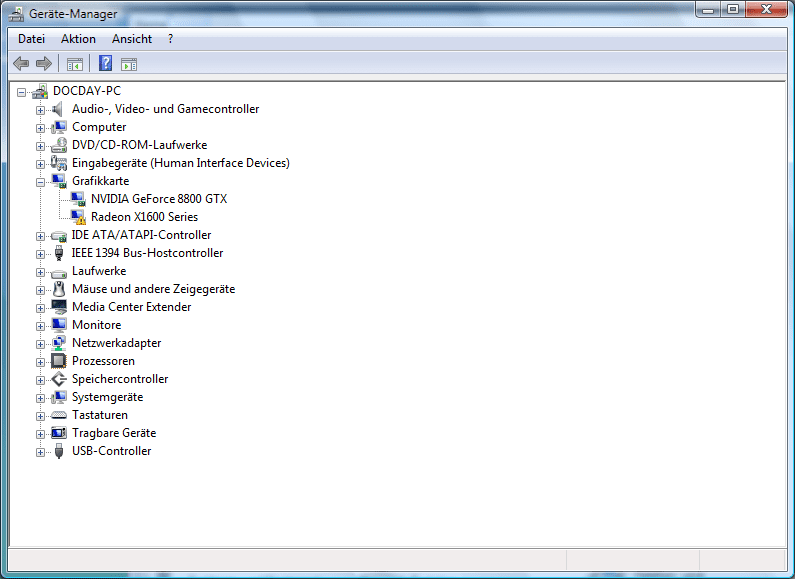Click the mouse icon for Zeigegeräte
Screen dimensions: 795x579
(59, 289)
